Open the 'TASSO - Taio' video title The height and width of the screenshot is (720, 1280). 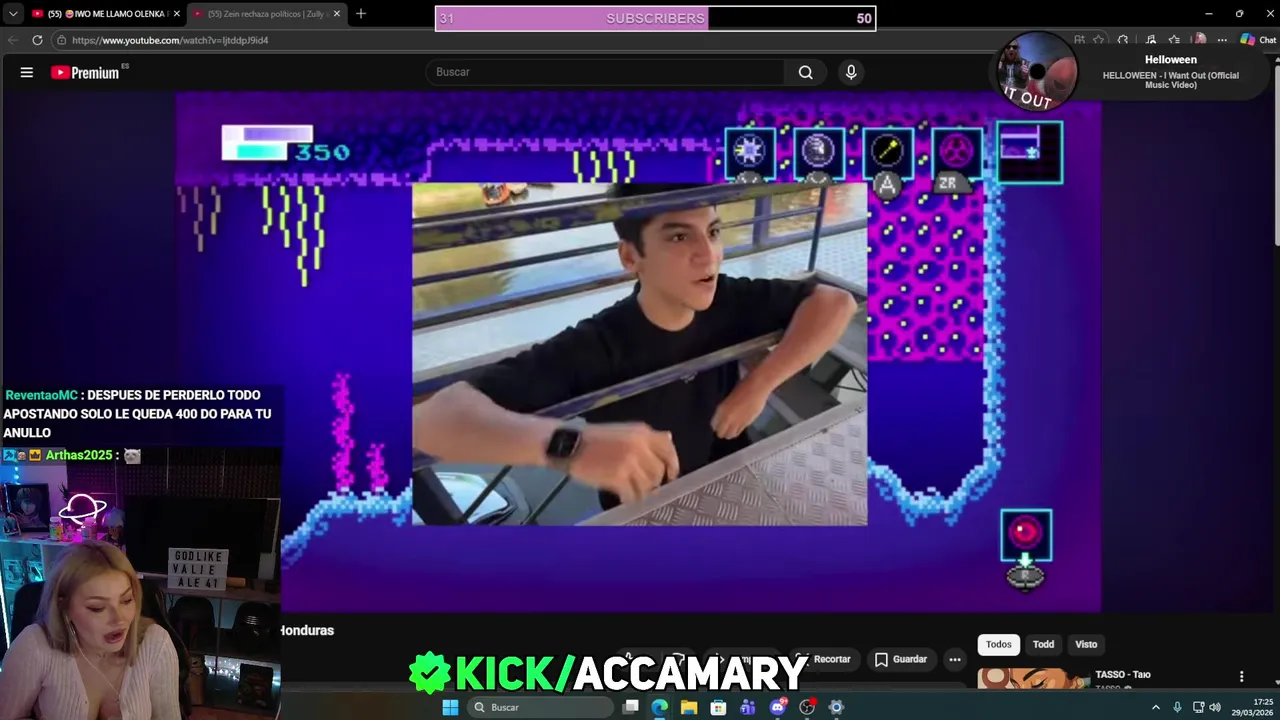coord(1123,675)
